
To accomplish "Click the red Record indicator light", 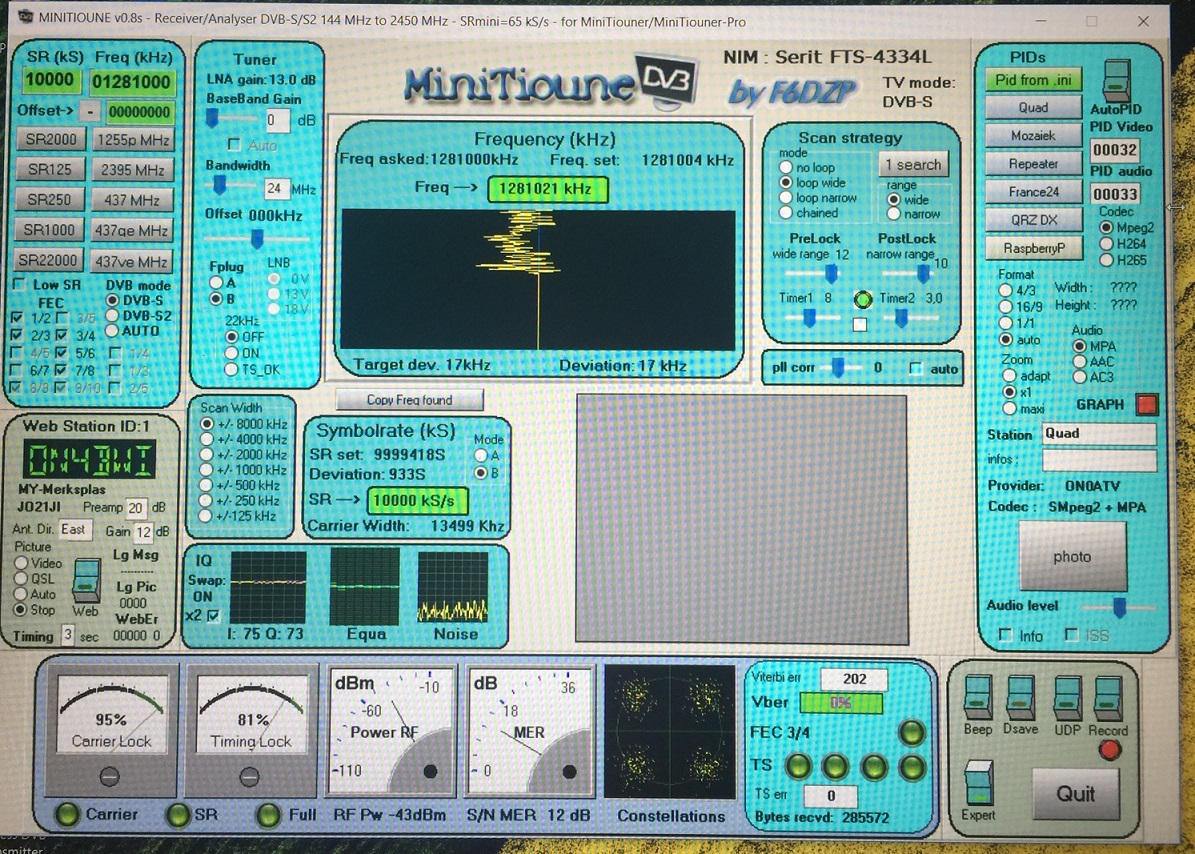I will coord(1110,750).
